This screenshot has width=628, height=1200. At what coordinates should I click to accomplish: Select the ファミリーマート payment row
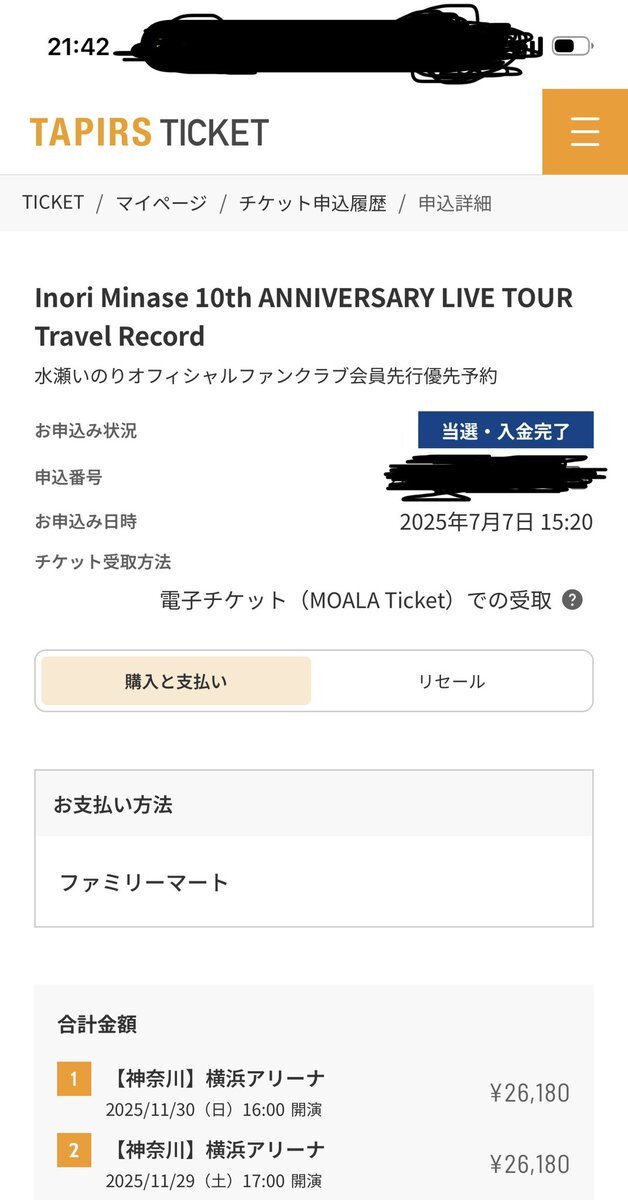click(313, 882)
